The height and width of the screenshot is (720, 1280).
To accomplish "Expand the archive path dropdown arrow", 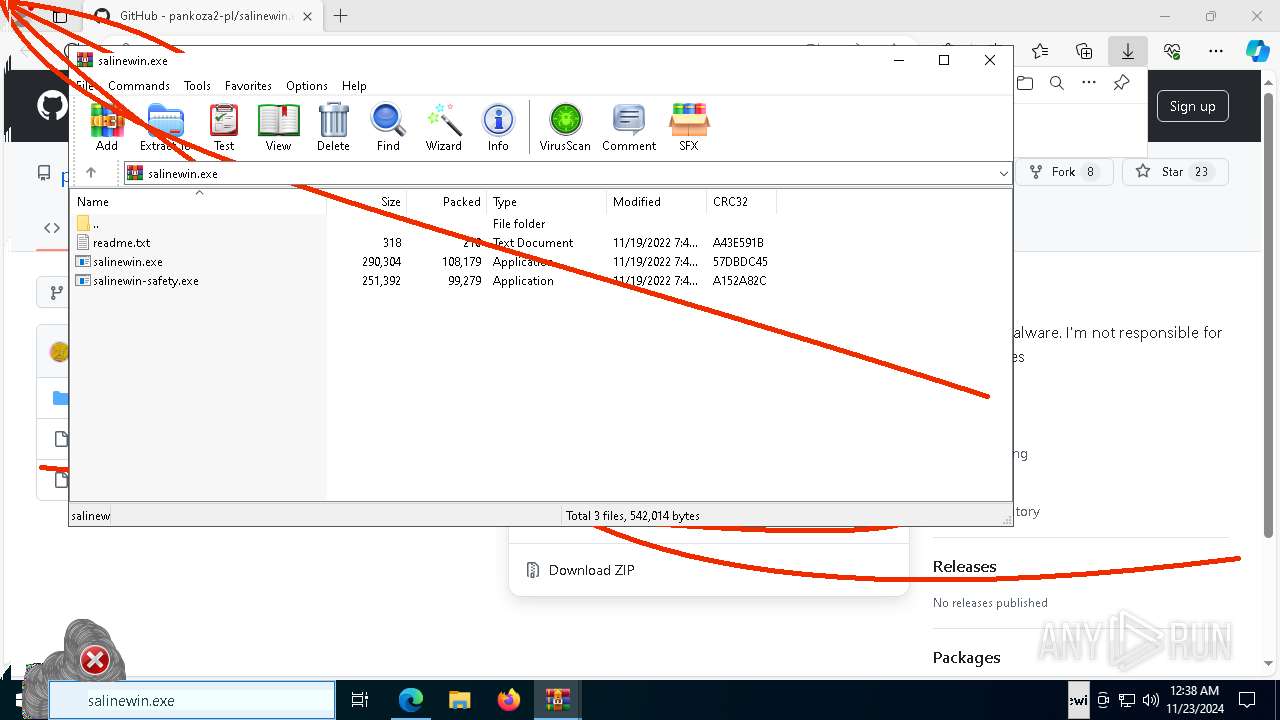I will point(1003,174).
